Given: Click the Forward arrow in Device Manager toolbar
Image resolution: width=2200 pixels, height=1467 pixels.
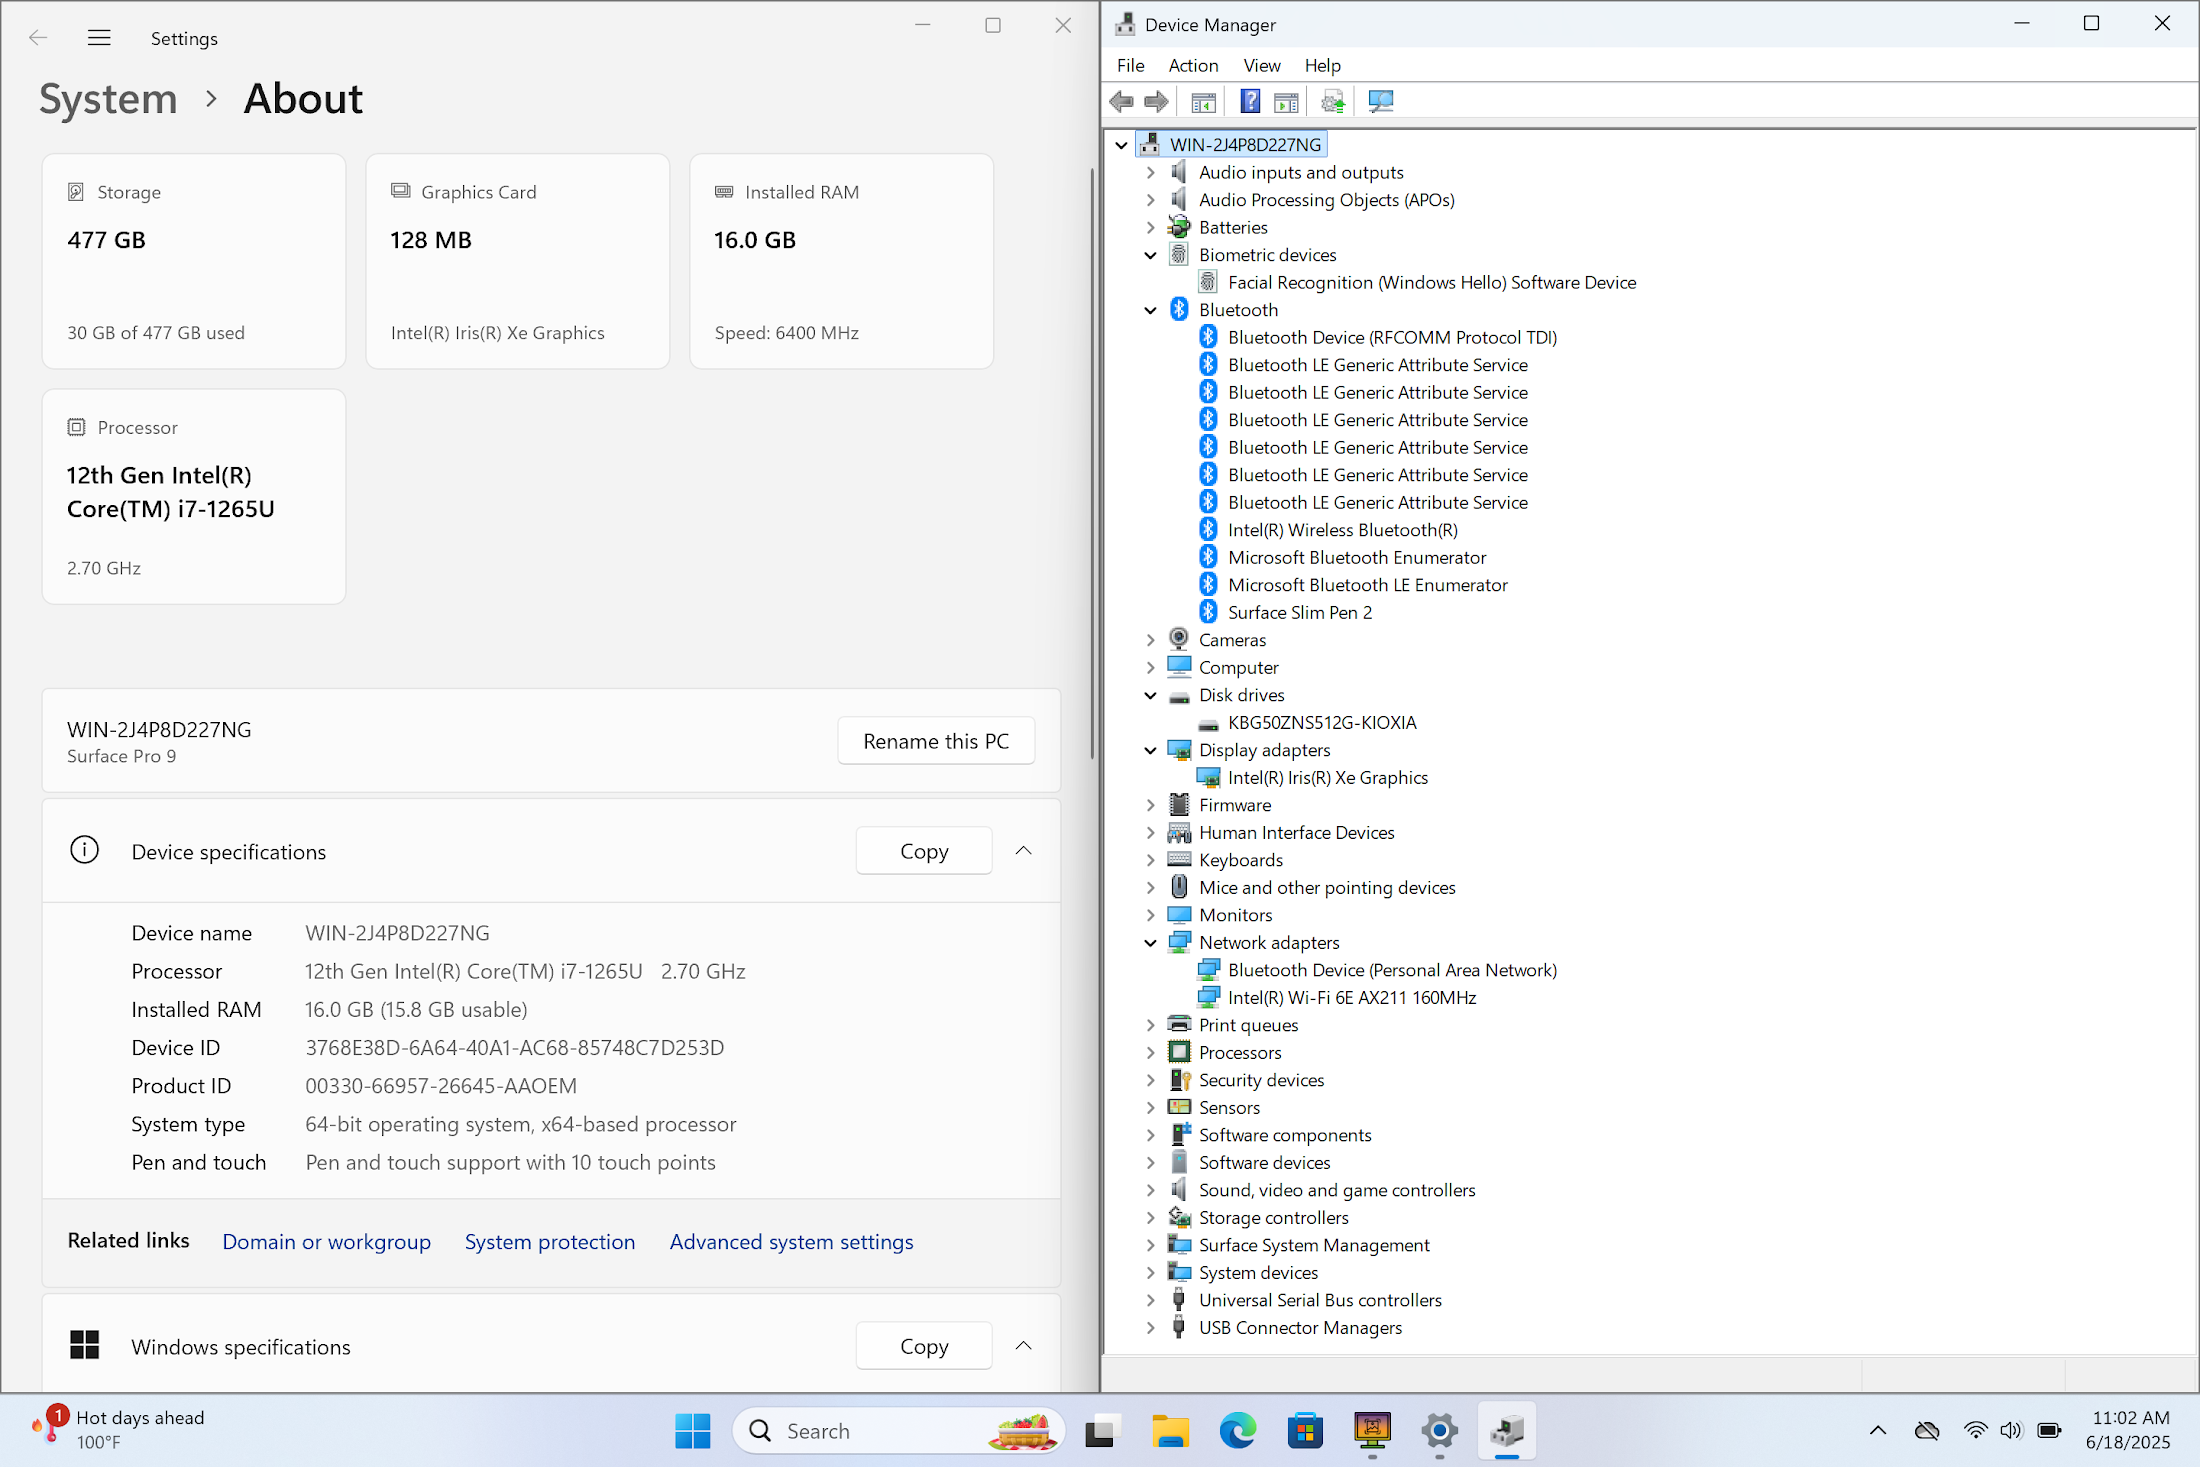Looking at the screenshot, I should (x=1156, y=101).
